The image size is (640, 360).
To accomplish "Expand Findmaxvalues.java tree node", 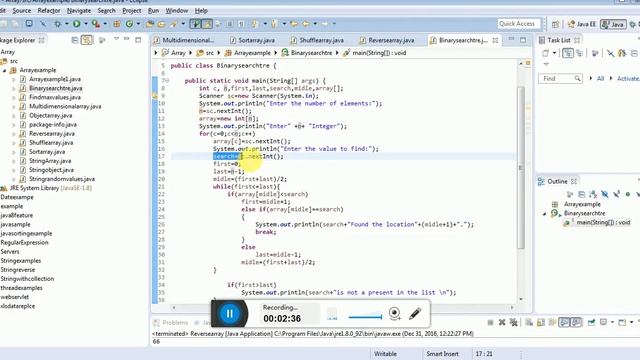I will pyautogui.click(x=14, y=98).
